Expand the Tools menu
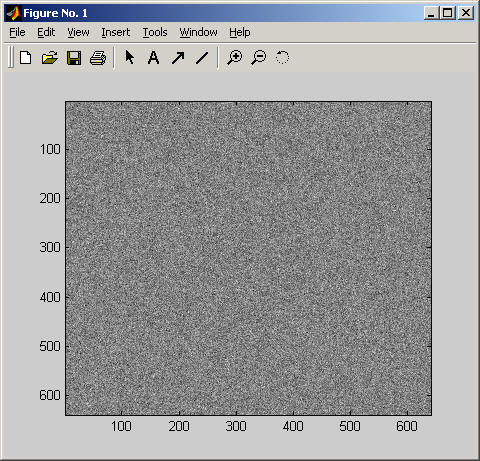 pos(155,32)
